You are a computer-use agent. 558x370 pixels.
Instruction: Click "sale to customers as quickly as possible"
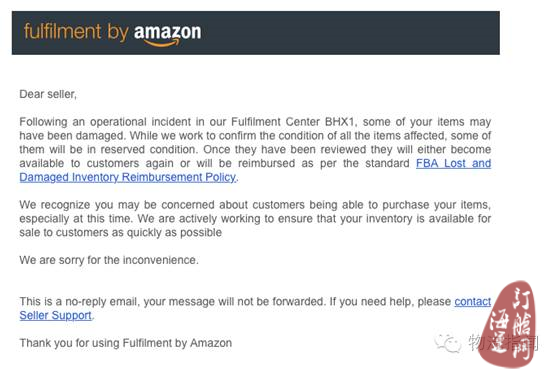point(121,232)
